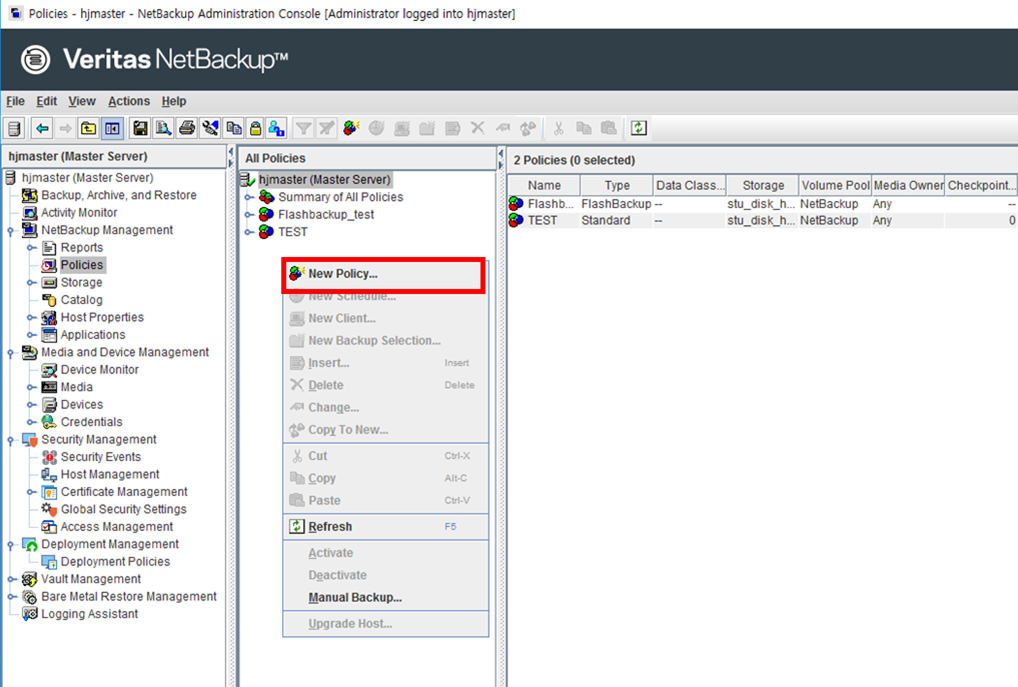
Task: Choose New Policy... from context menu
Action: click(x=385, y=274)
